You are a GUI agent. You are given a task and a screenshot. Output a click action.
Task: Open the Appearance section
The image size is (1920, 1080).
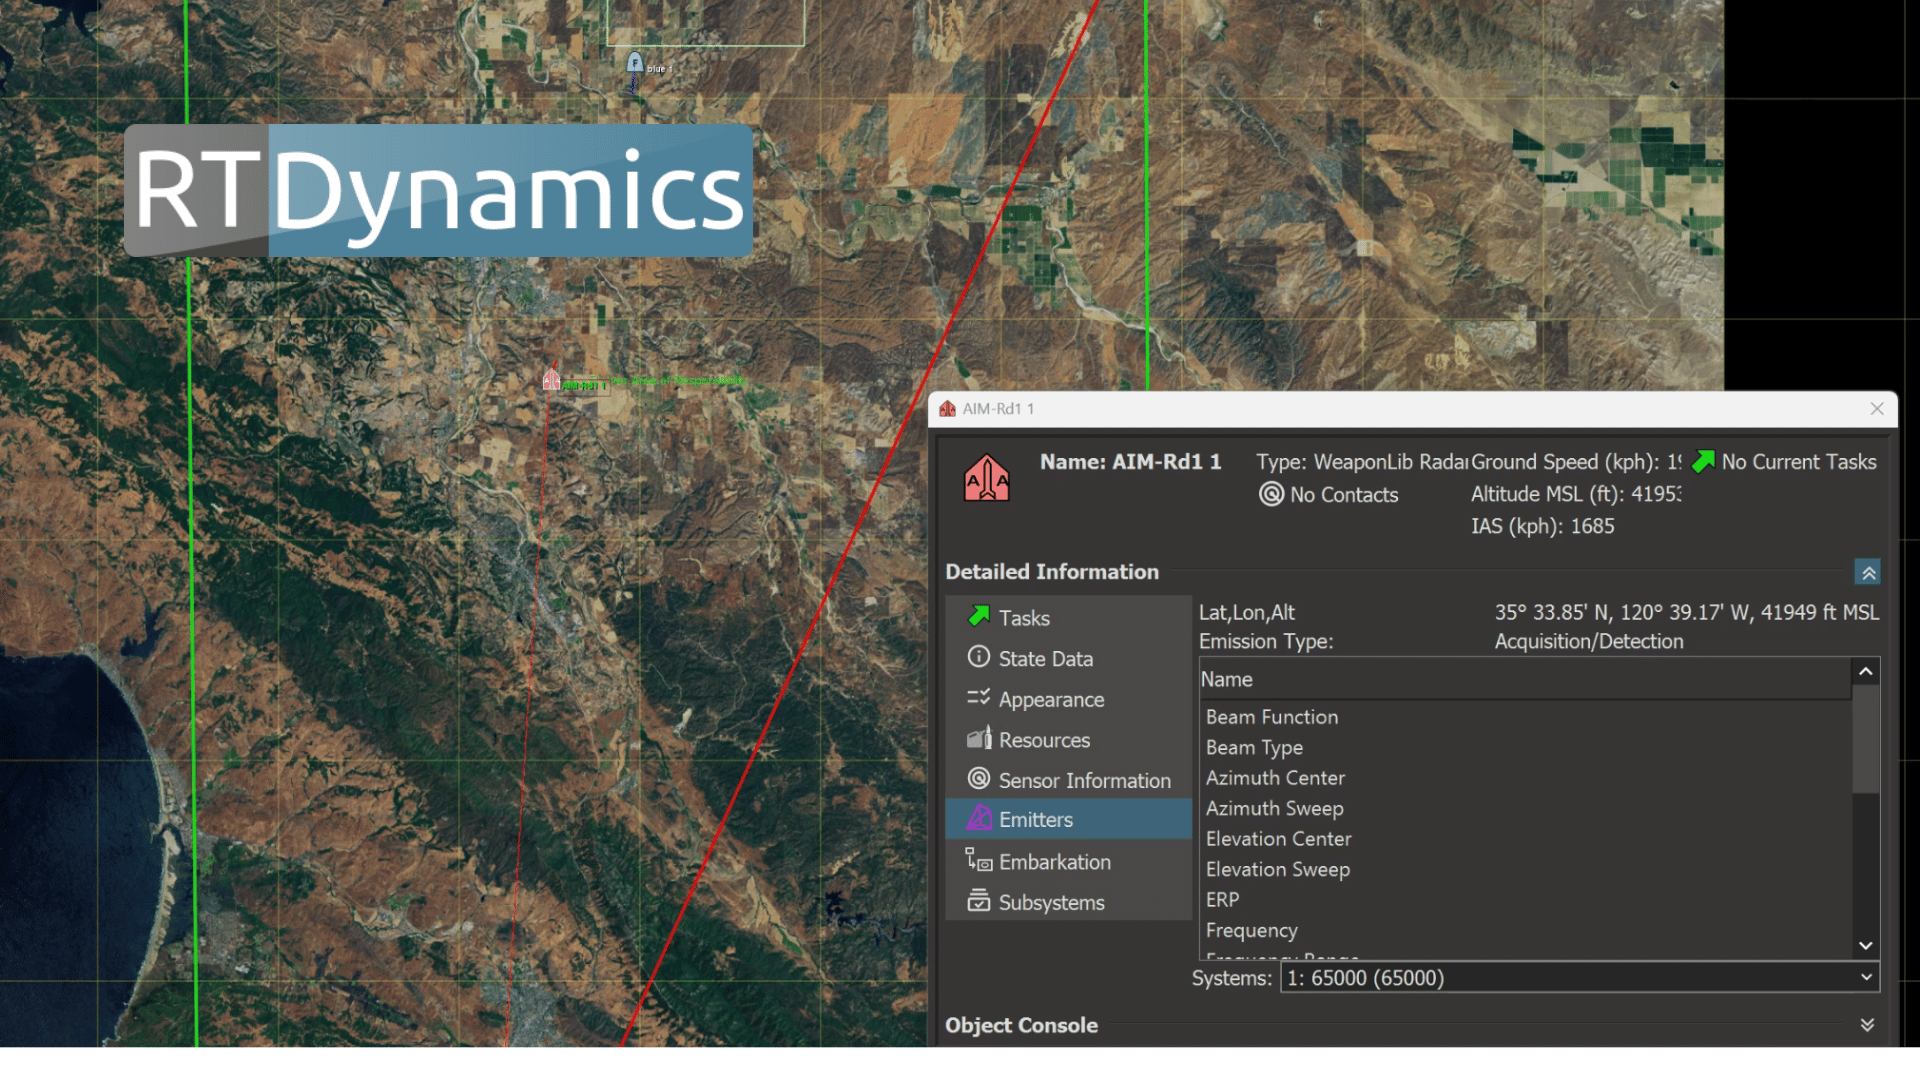point(1068,699)
